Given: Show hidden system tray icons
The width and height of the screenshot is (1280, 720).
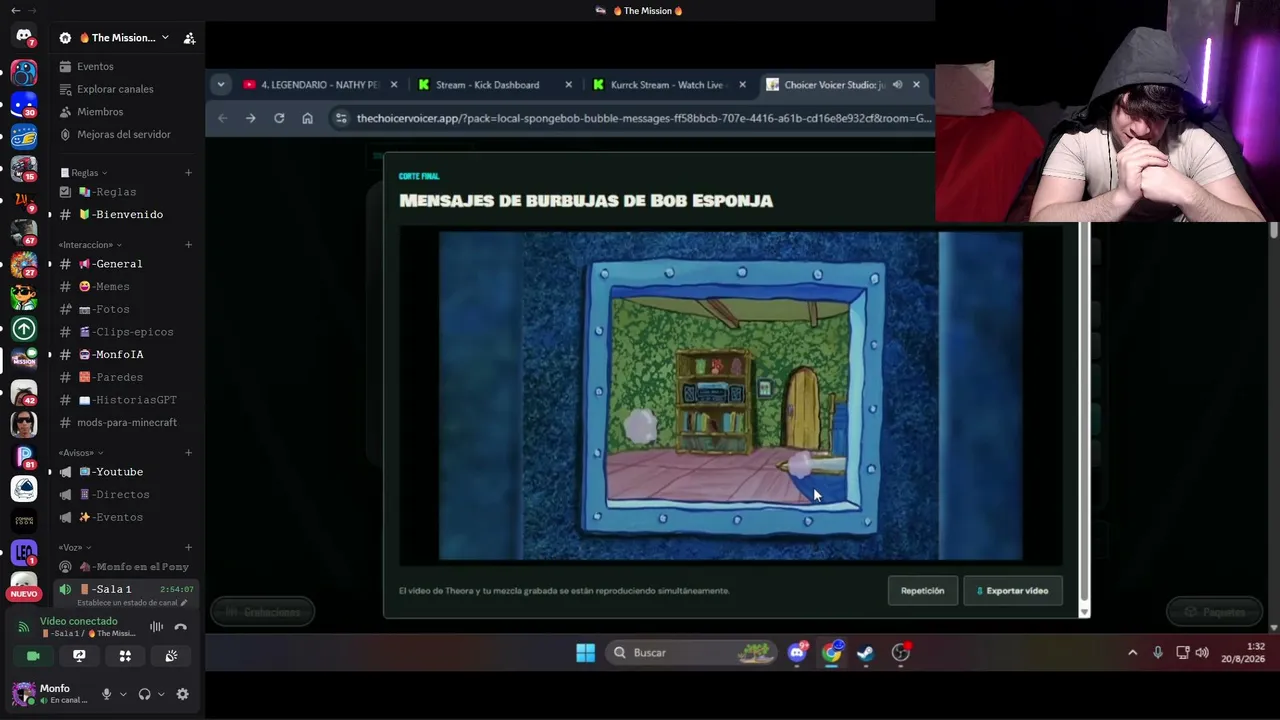Looking at the screenshot, I should (x=1132, y=653).
